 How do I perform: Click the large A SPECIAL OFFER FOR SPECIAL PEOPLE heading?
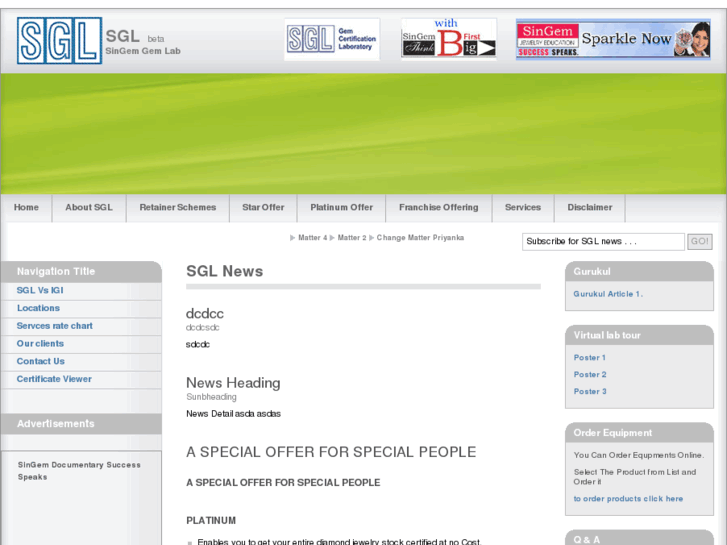click(331, 452)
